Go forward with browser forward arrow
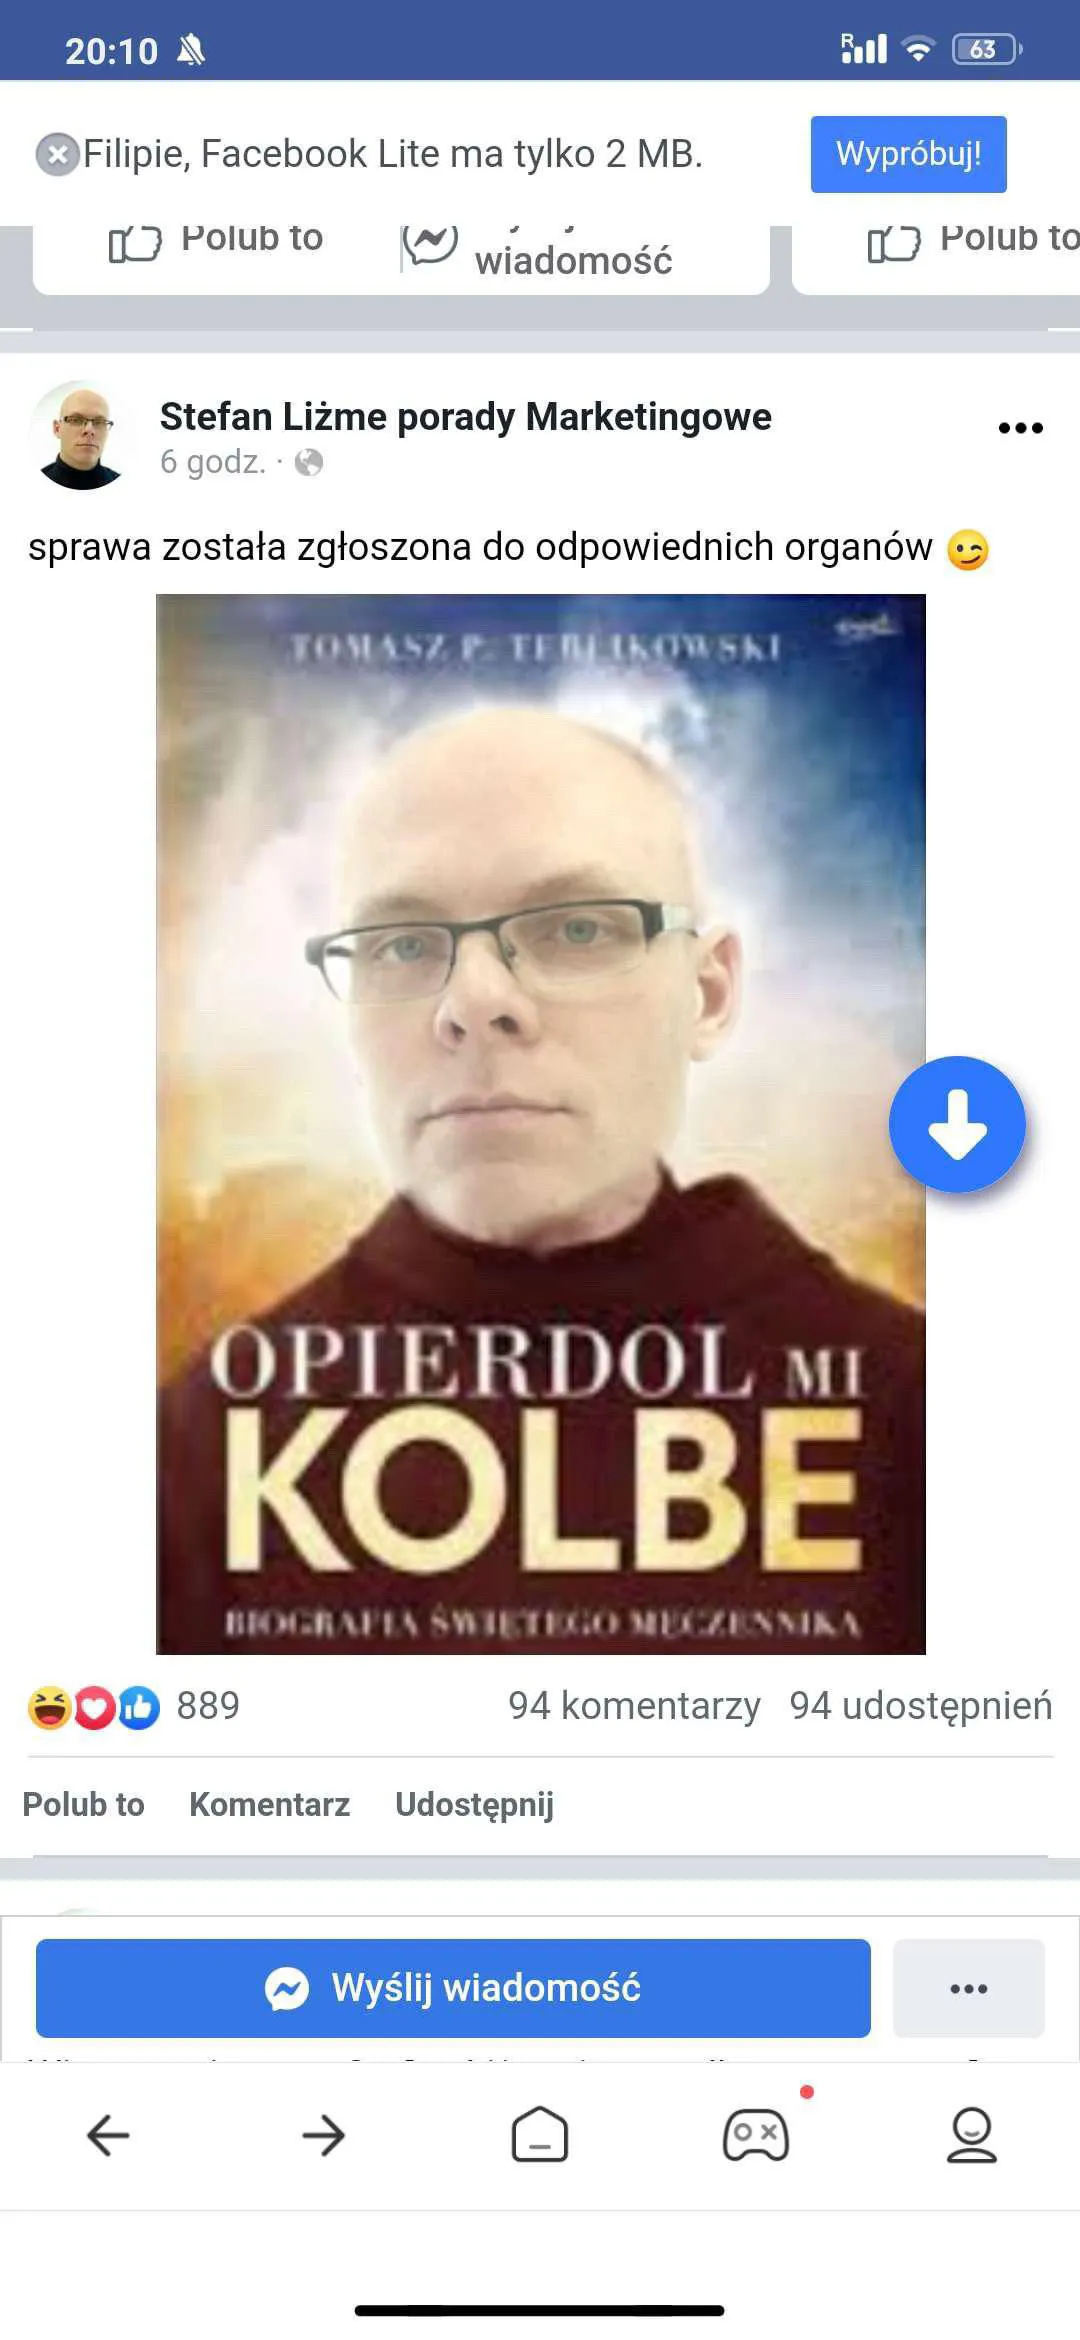This screenshot has height=2340, width=1080. click(x=324, y=2135)
